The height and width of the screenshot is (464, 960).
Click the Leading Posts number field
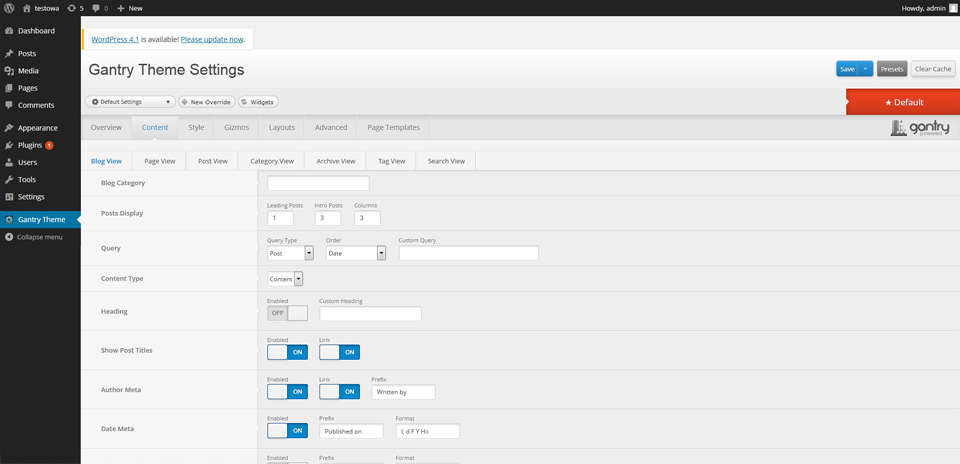point(280,218)
